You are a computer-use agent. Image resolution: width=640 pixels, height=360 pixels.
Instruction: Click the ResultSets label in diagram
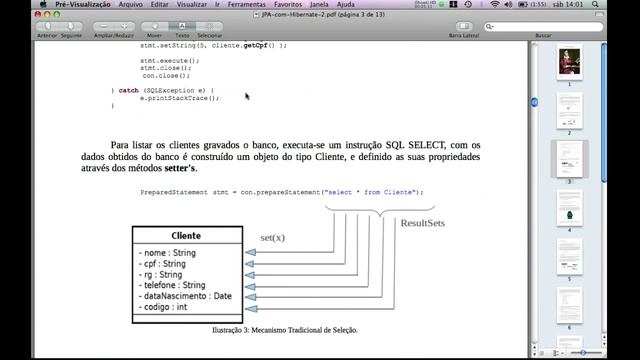click(x=422, y=223)
